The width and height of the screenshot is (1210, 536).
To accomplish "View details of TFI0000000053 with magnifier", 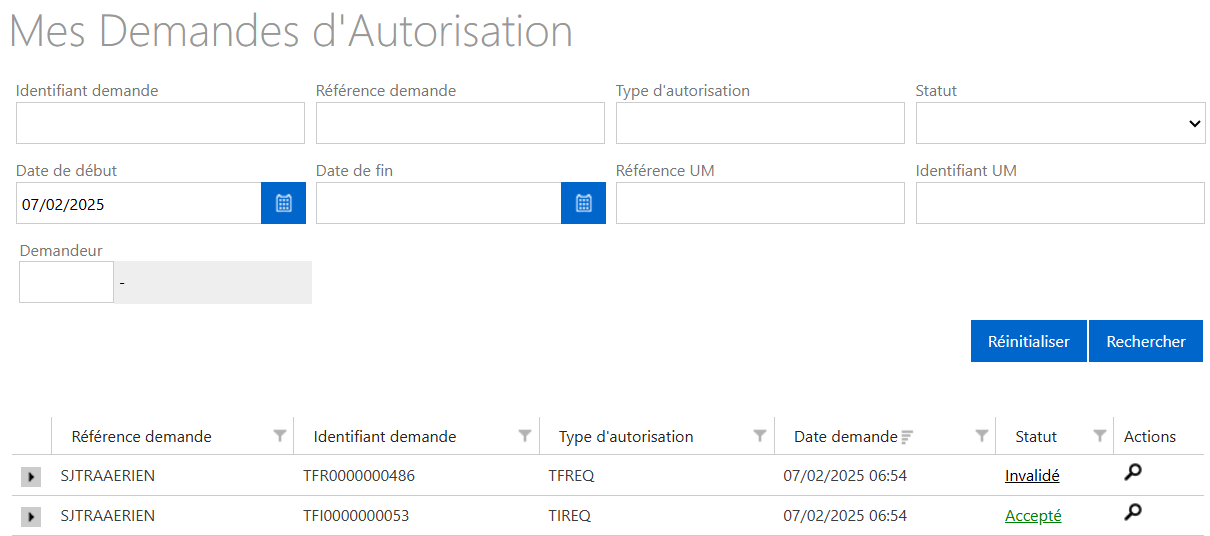I will click(1133, 513).
